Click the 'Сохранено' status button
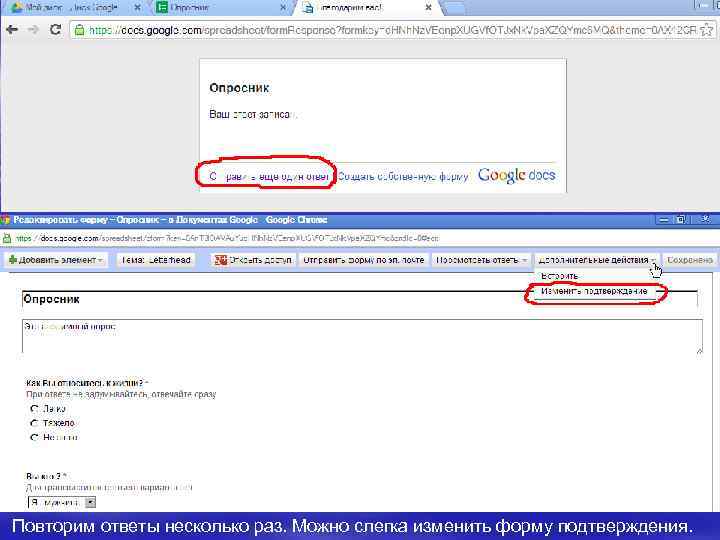720x540 pixels. click(x=690, y=260)
